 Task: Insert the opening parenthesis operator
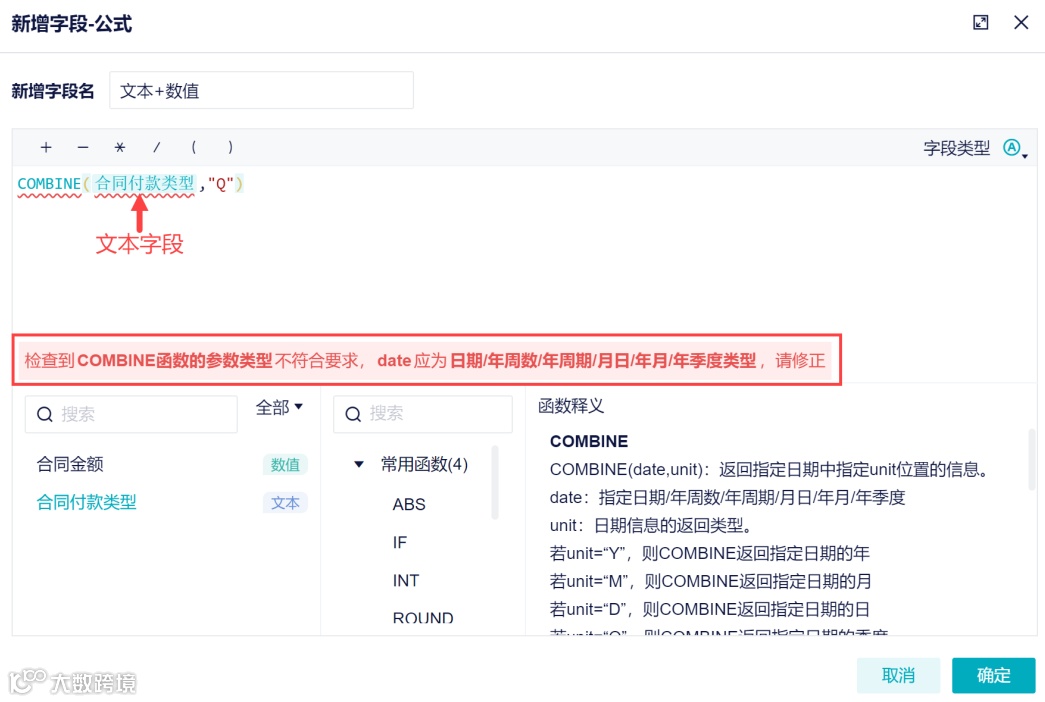tap(193, 147)
